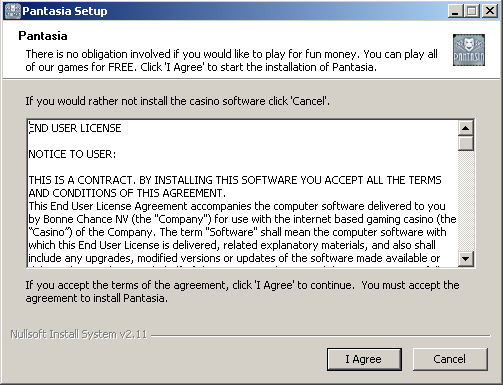Cancel the Pantasia installation
Image resolution: width=503 pixels, height=385 pixels.
(450, 359)
